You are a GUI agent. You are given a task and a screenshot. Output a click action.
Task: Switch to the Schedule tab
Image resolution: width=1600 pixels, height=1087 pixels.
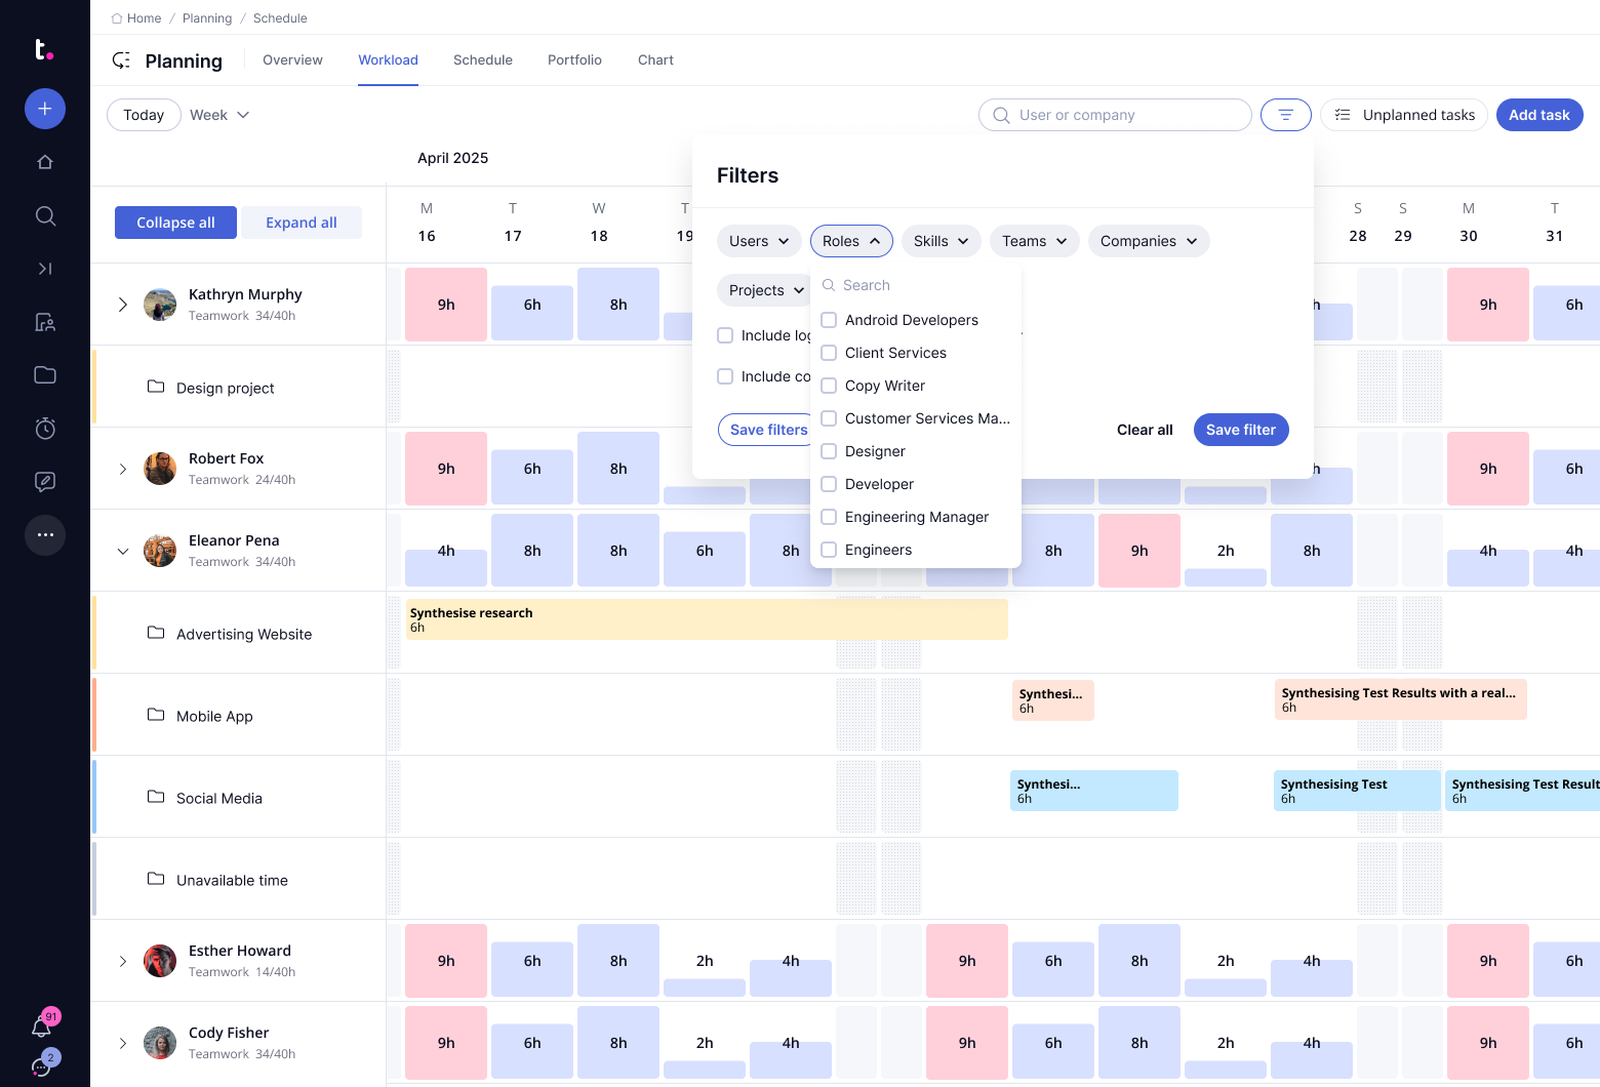[x=482, y=60]
